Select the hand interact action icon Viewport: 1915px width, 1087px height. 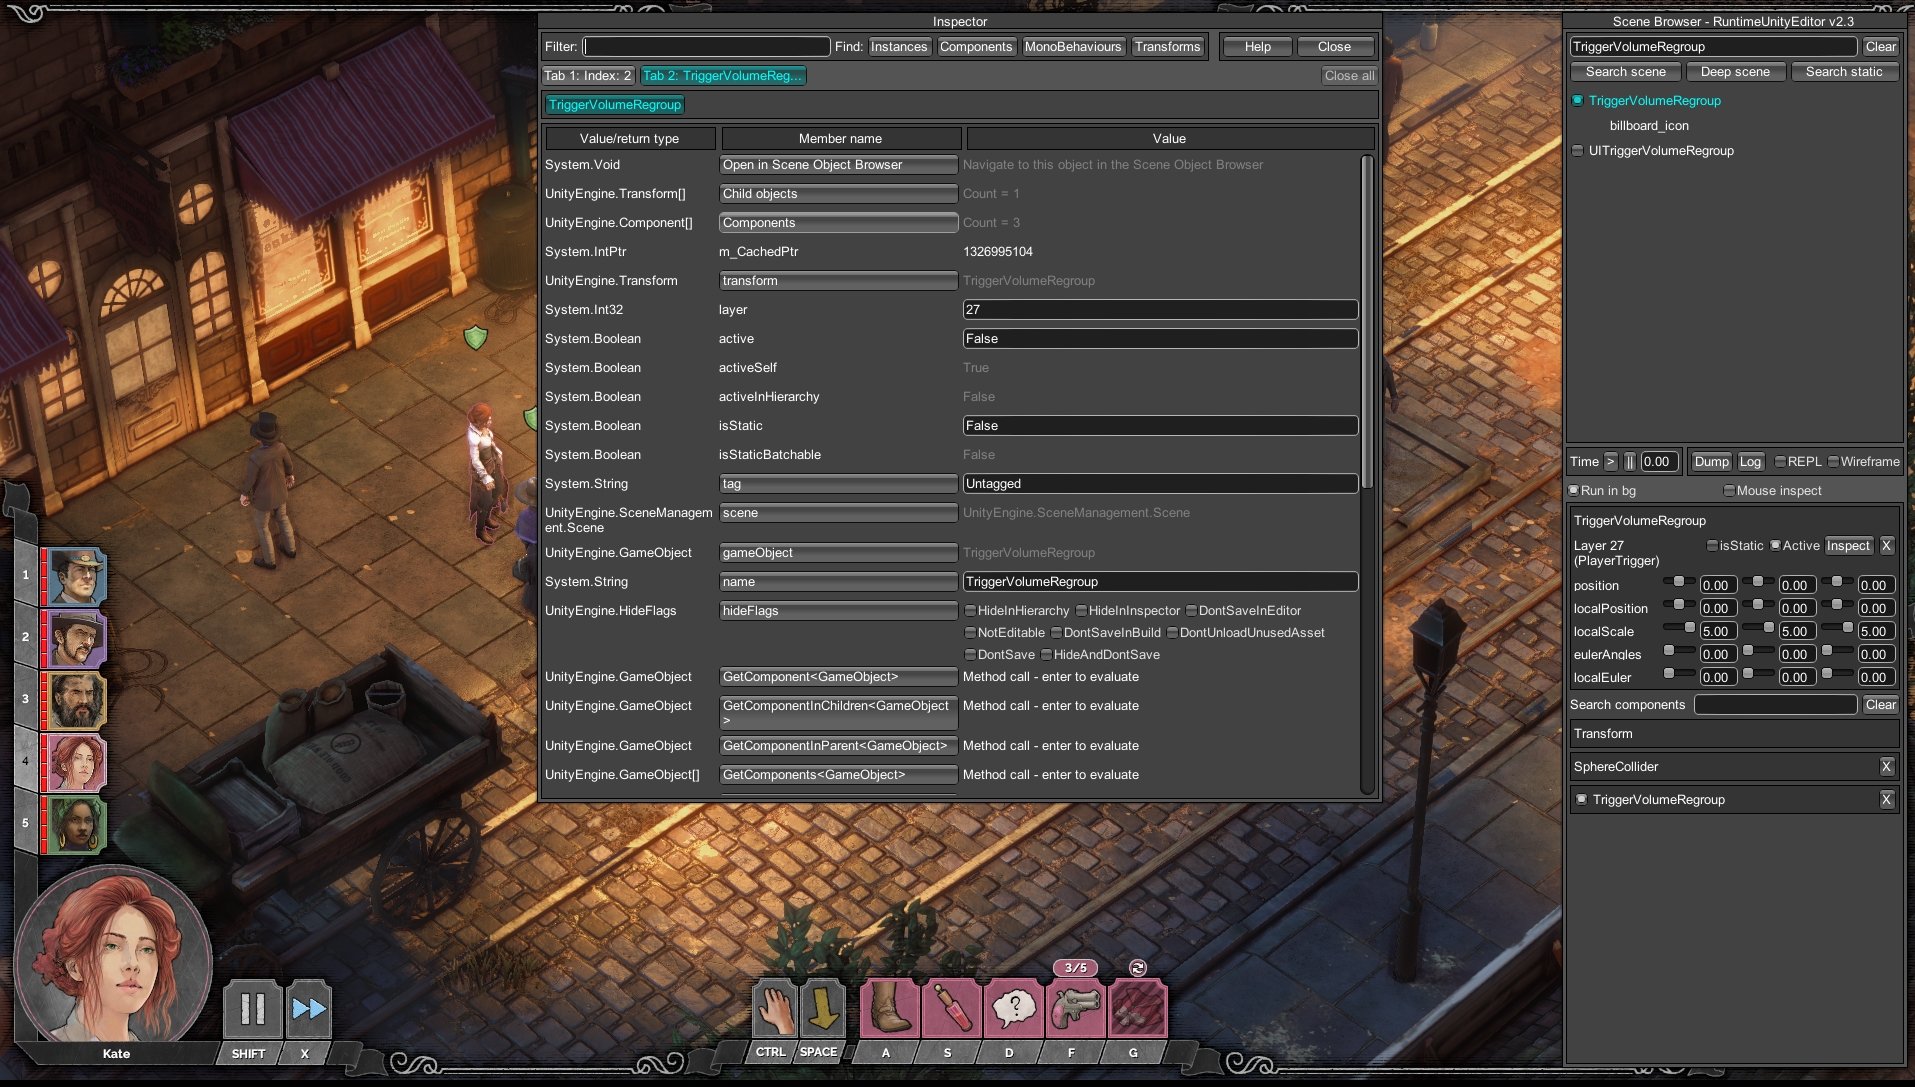click(x=774, y=1009)
